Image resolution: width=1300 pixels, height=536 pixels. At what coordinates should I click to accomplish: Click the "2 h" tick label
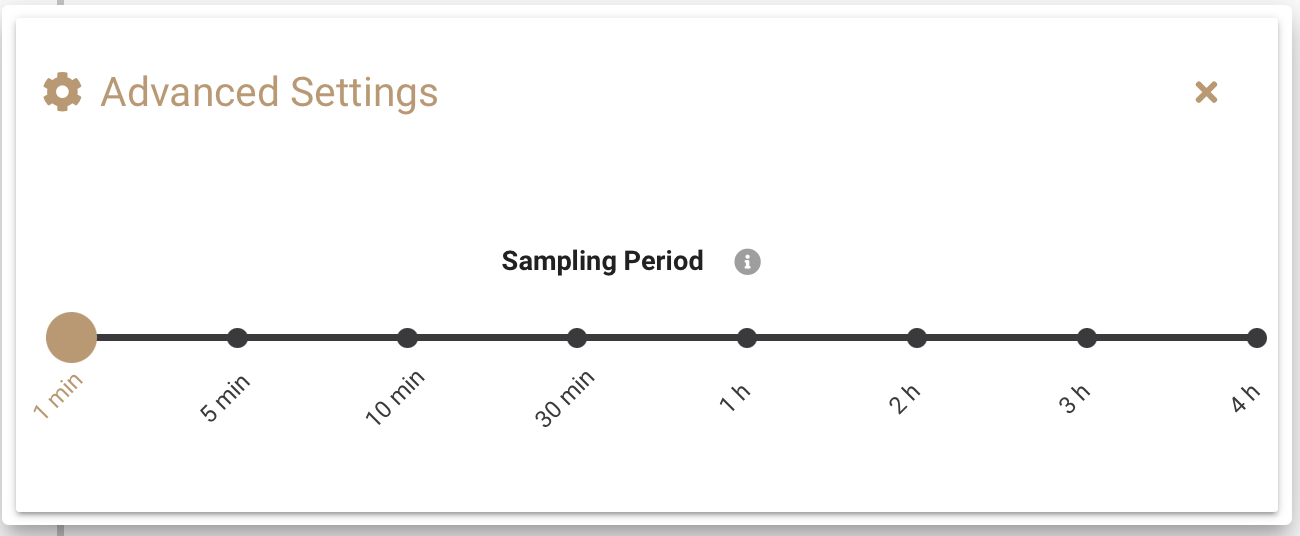pyautogui.click(x=904, y=397)
